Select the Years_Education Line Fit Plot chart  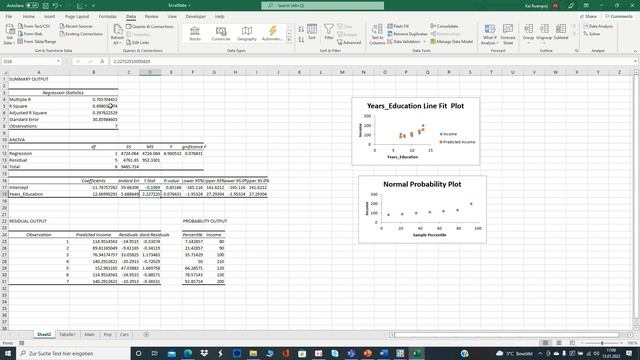(416, 131)
